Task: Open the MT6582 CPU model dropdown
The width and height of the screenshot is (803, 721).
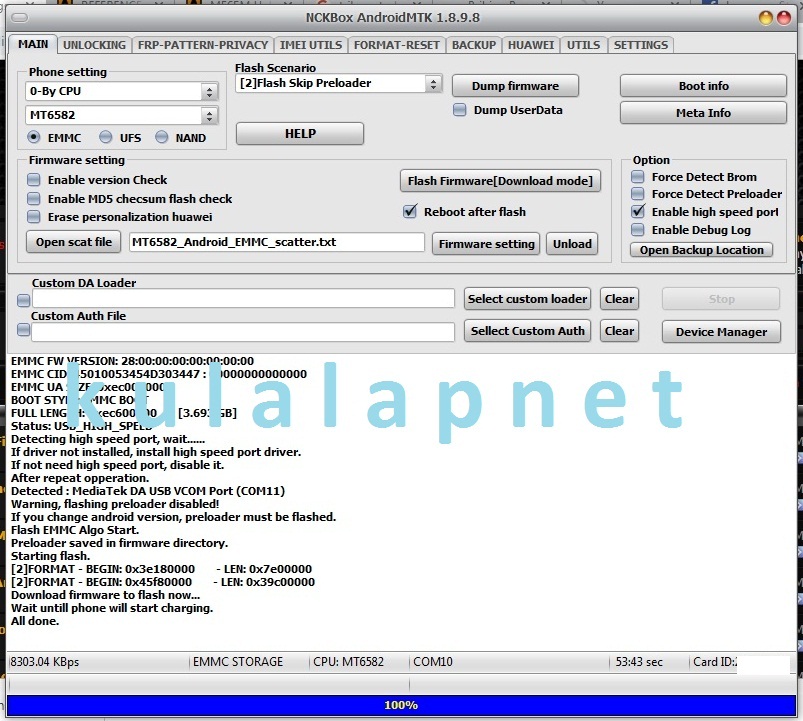Action: click(208, 115)
